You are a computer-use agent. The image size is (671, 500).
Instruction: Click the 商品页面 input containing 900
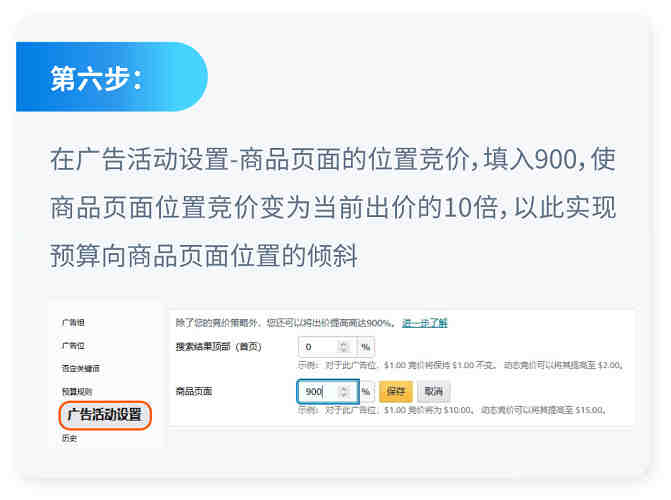tap(328, 391)
